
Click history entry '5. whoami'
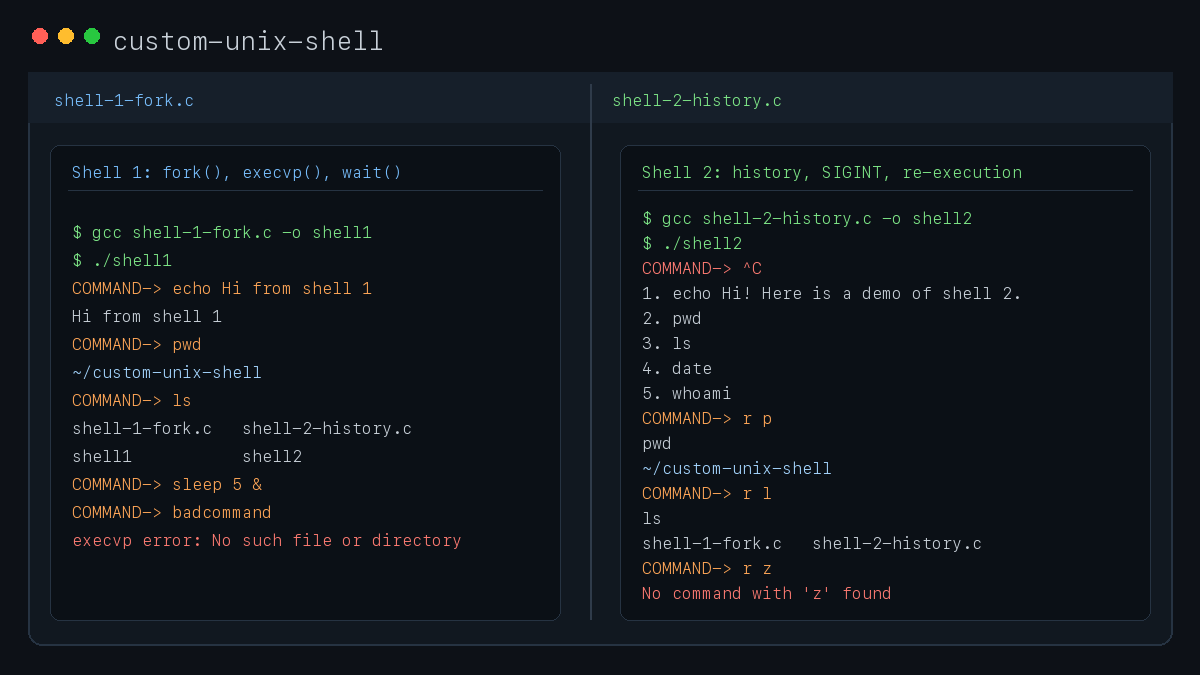(x=687, y=393)
